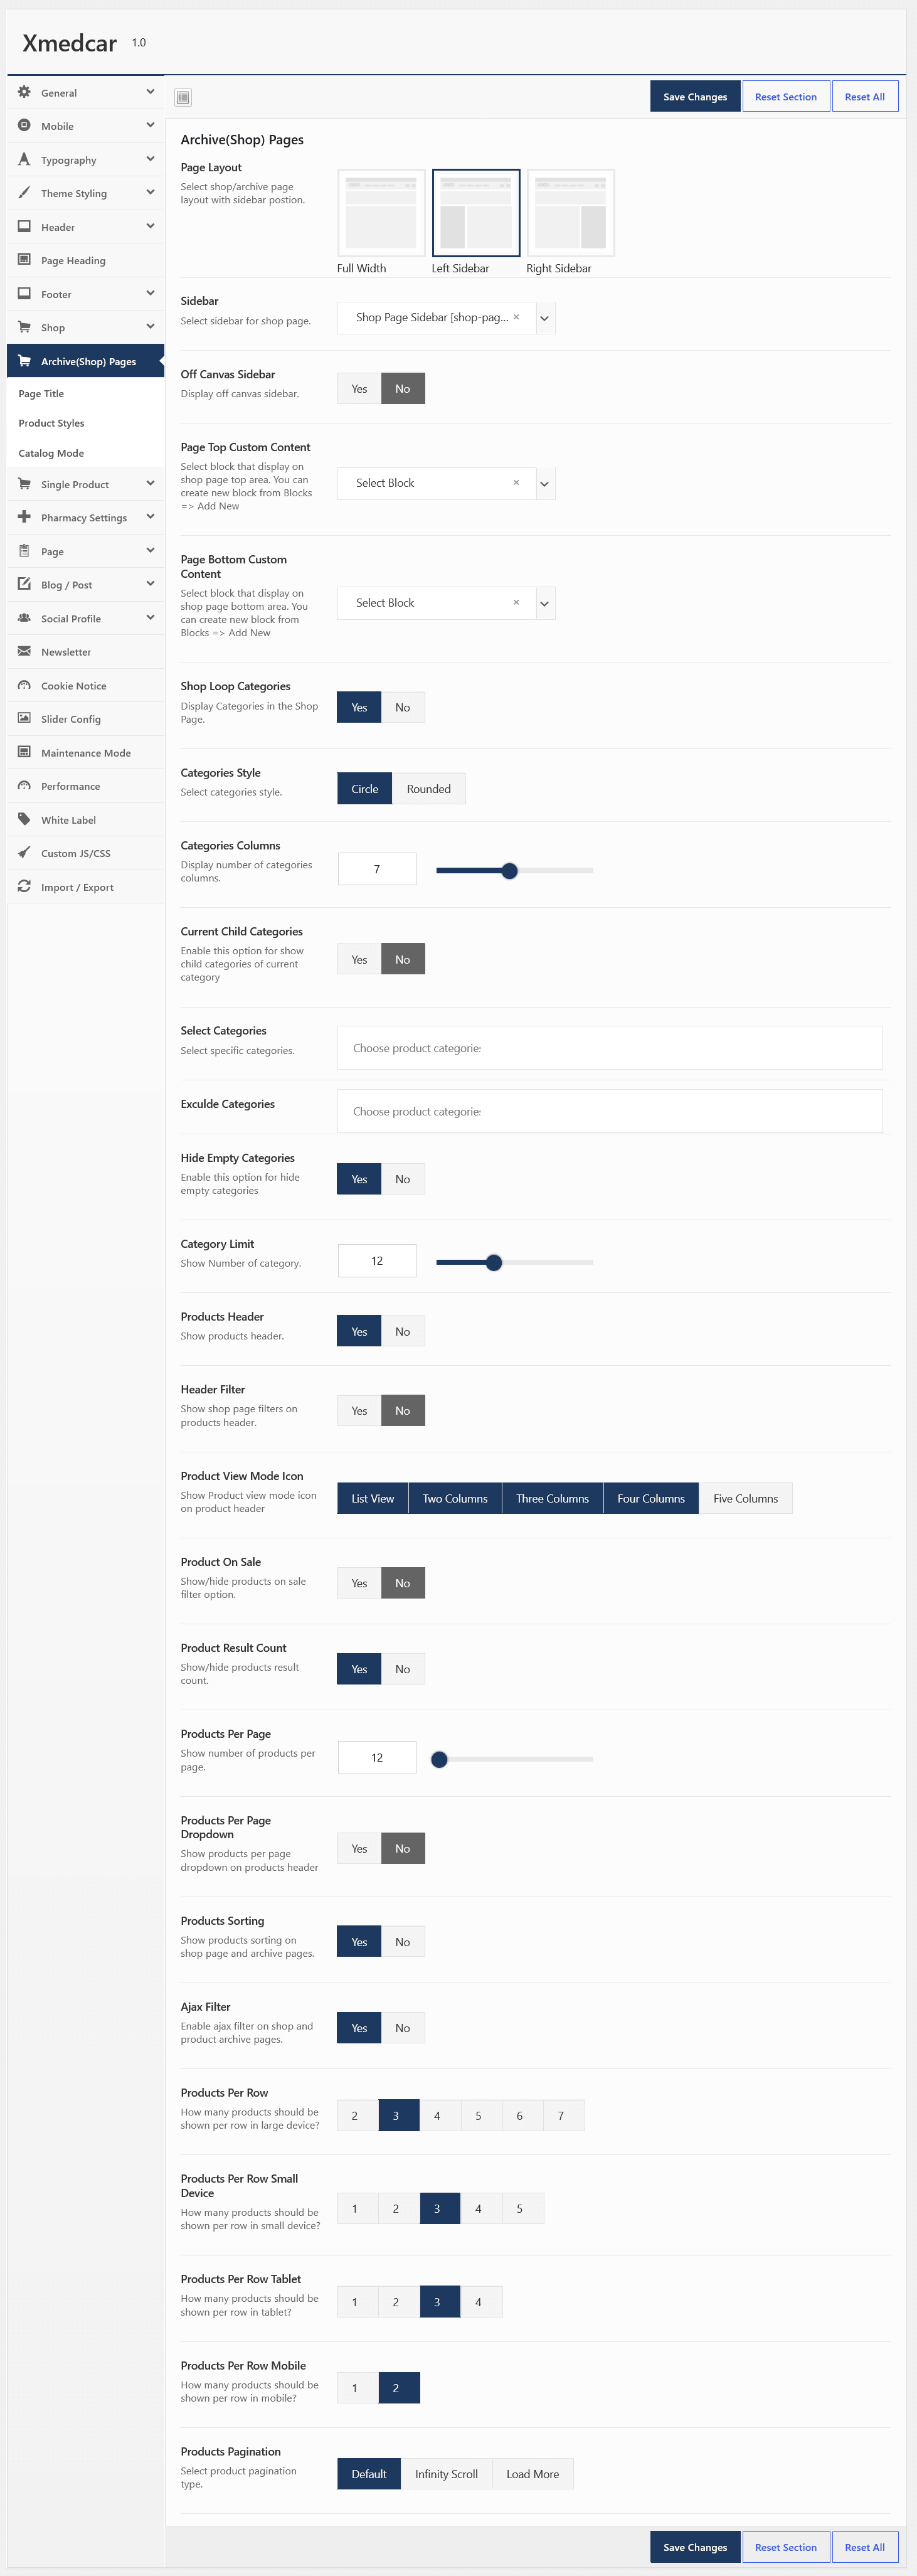The height and width of the screenshot is (2576, 917).
Task: Open the Sidebar selection dropdown arrow
Action: tap(545, 319)
